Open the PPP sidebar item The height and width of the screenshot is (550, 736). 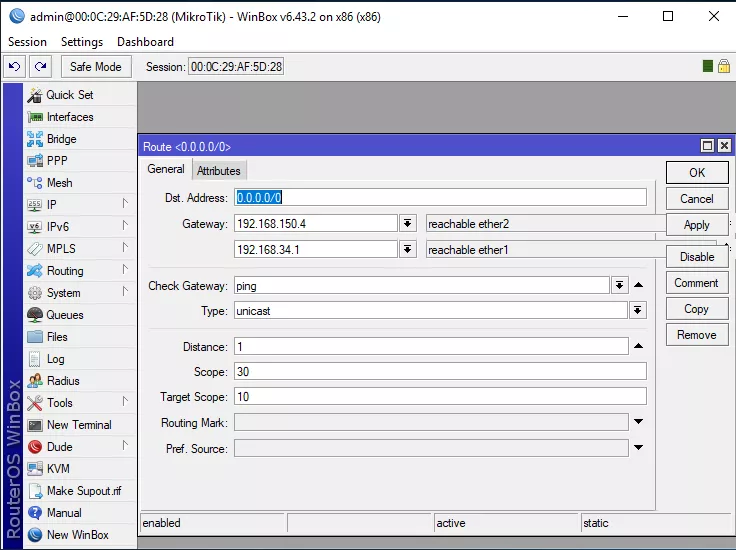[x=80, y=161]
